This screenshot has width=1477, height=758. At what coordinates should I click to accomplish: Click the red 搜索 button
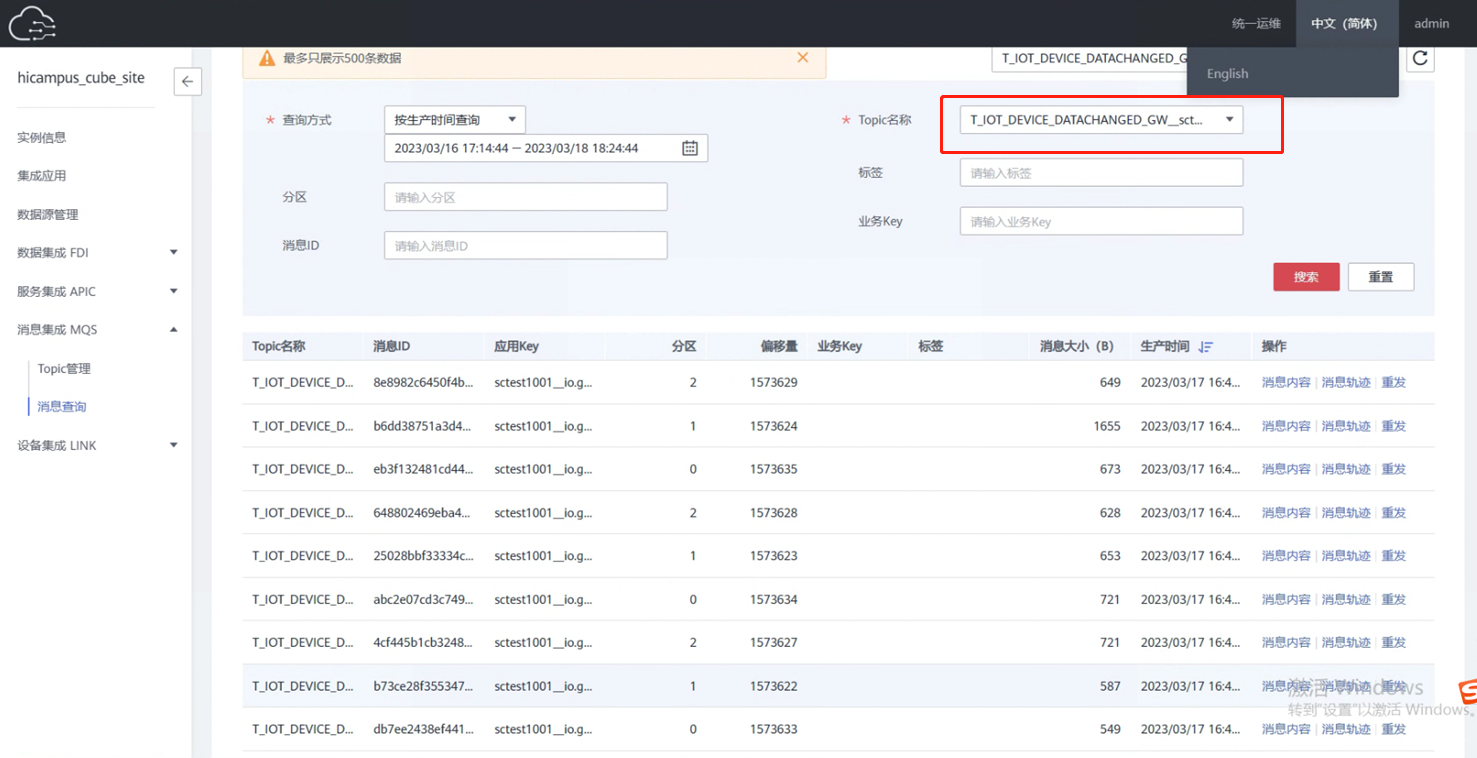[1305, 277]
